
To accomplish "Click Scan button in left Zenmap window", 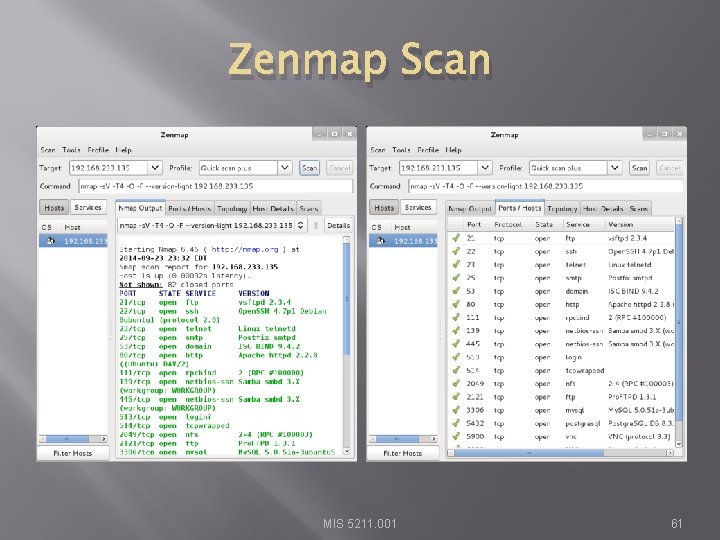I will coord(309,168).
